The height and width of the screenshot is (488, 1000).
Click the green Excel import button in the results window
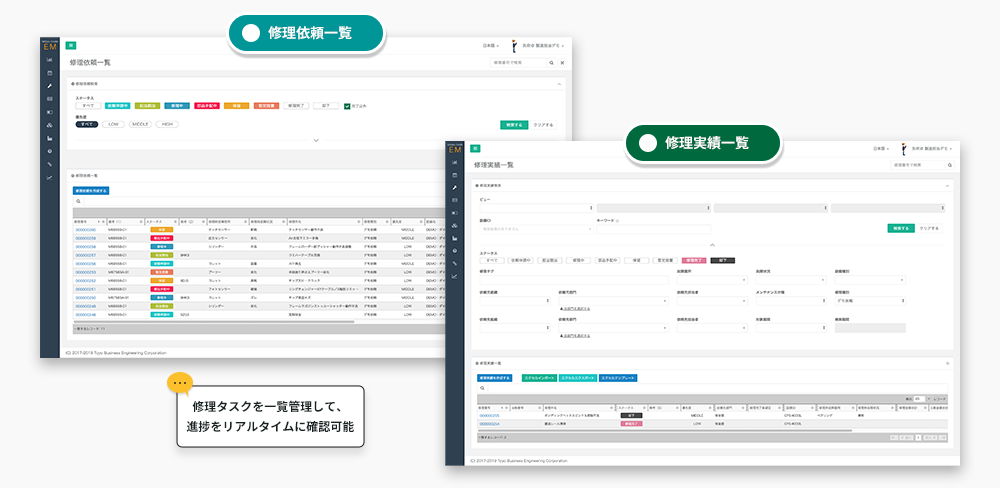[x=539, y=378]
